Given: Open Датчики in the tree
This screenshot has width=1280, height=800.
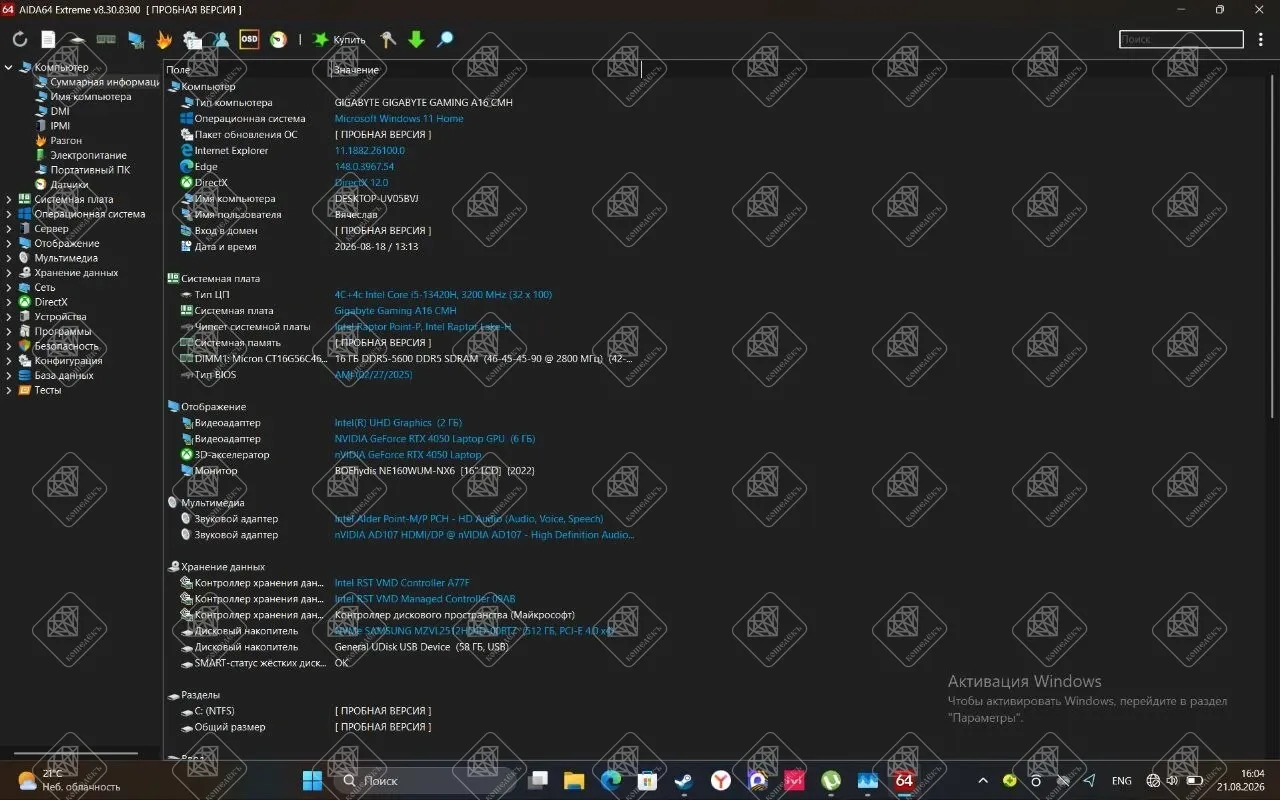Looking at the screenshot, I should tap(69, 185).
